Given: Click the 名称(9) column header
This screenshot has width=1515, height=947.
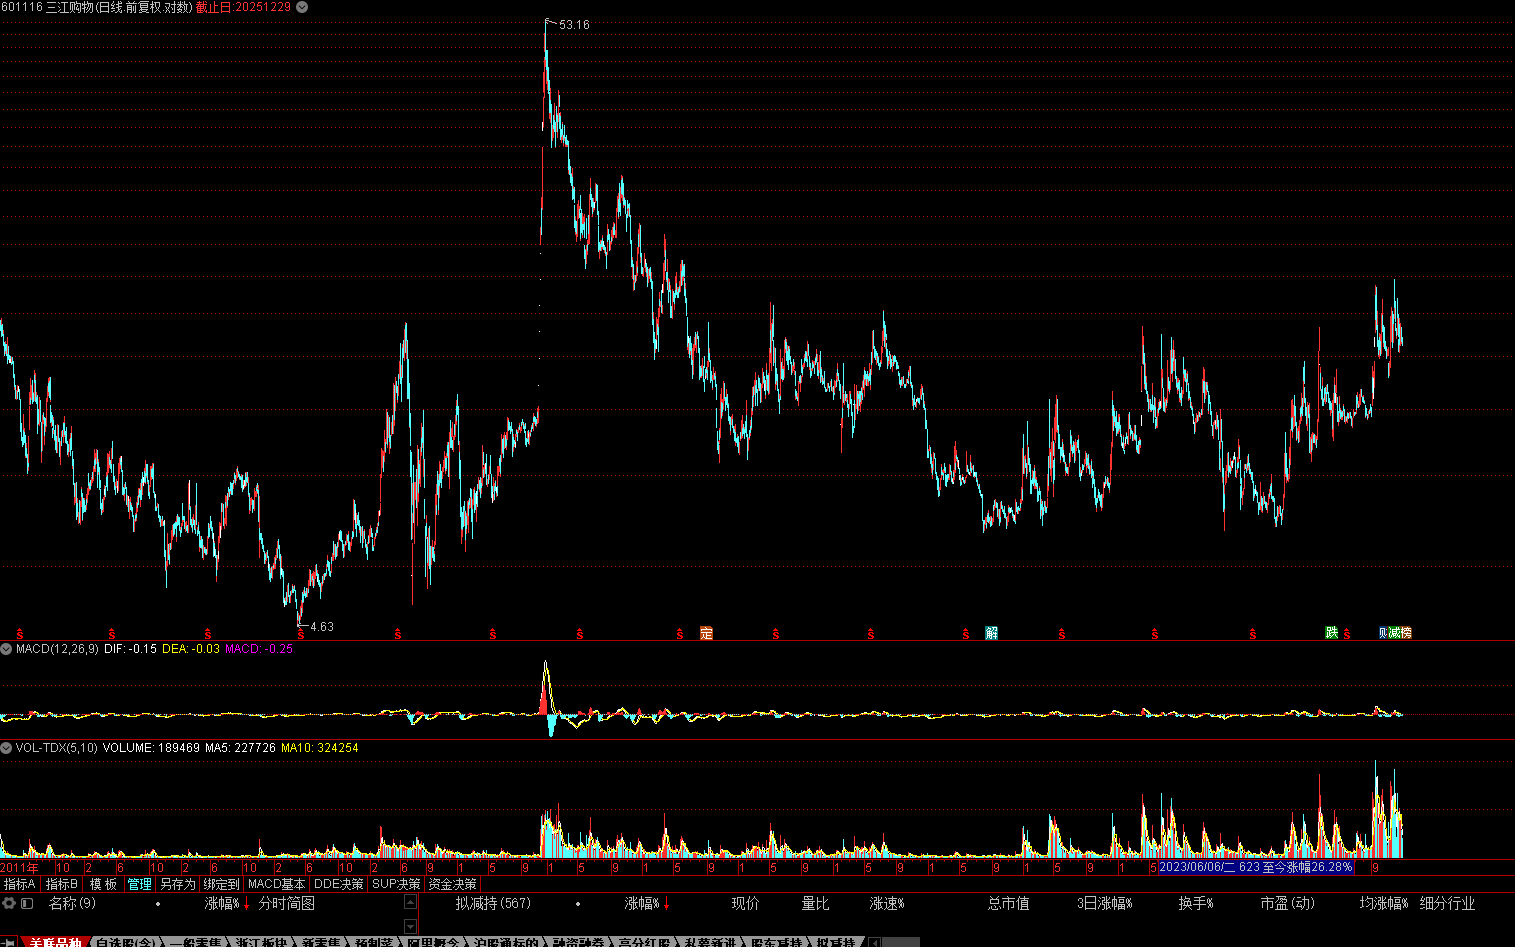Looking at the screenshot, I should coord(72,903).
